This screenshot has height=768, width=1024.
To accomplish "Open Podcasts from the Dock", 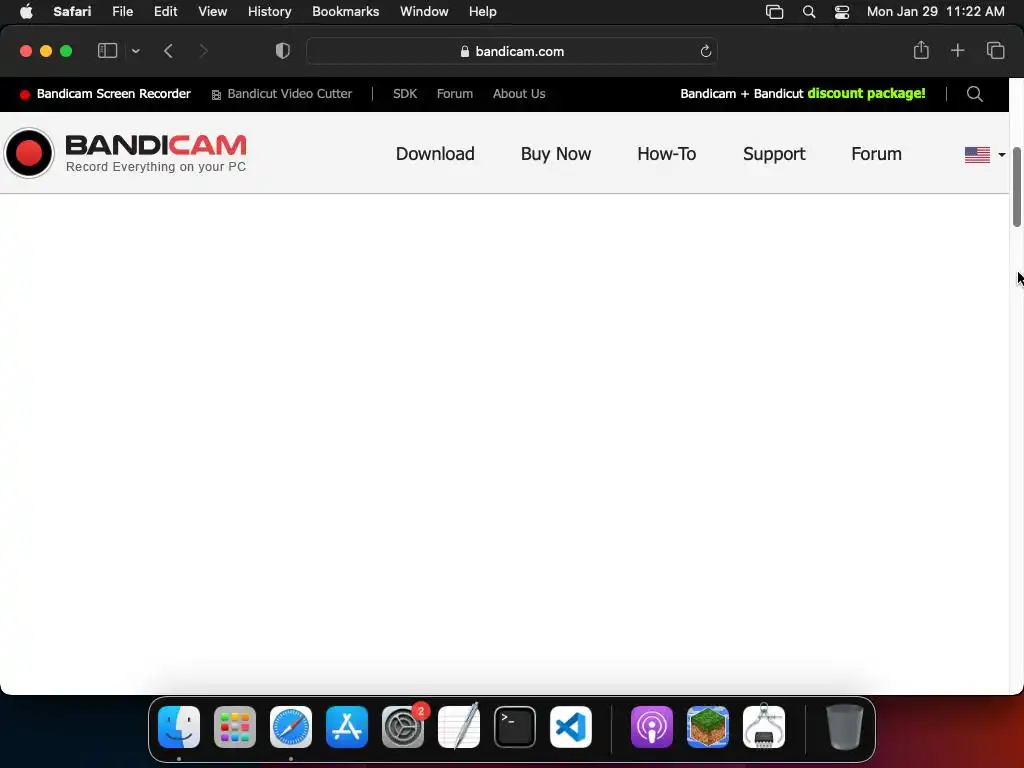I will point(652,727).
